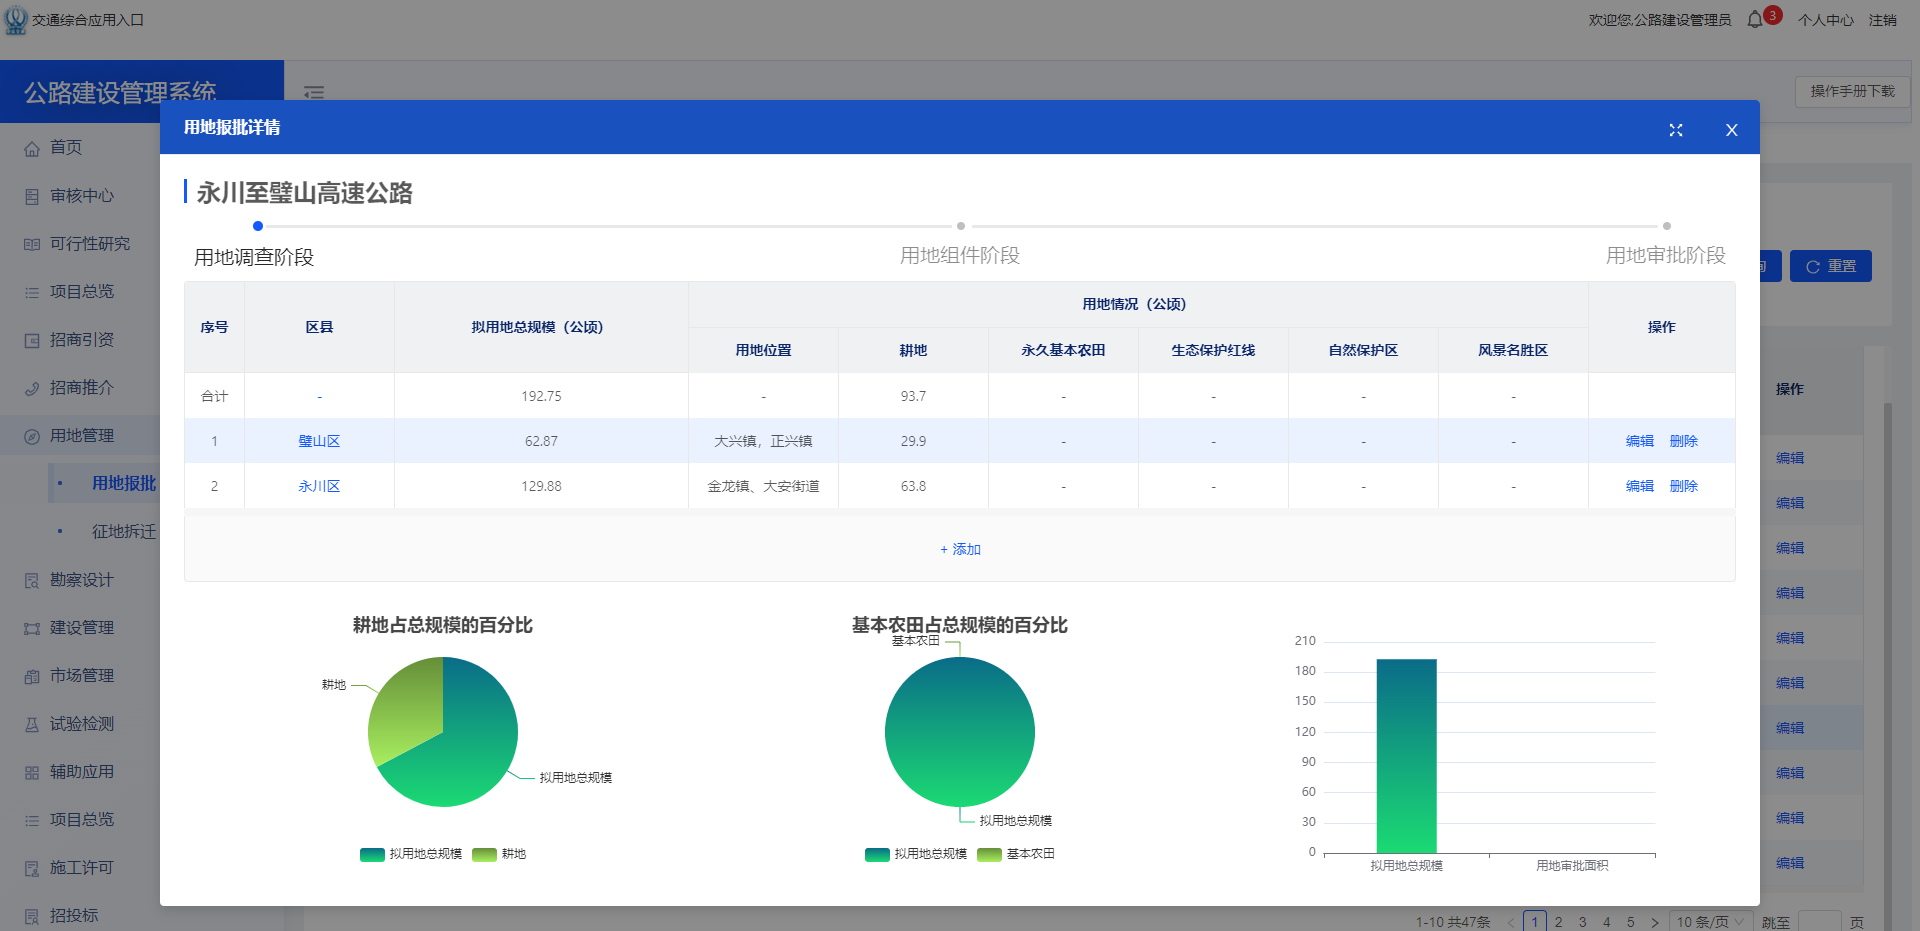The width and height of the screenshot is (1920, 931).
Task: Click 93.7 total 耕地 cell
Action: click(x=913, y=396)
